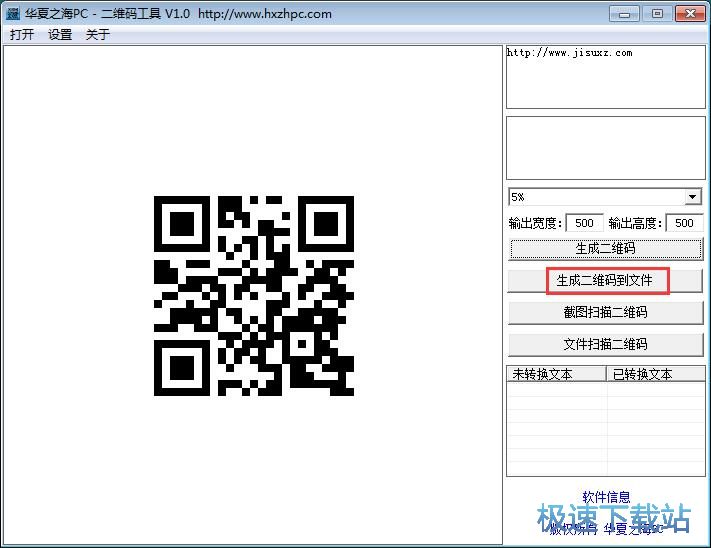Click the 已转换文本 column header
Image resolution: width=711 pixels, height=548 pixels.
656,374
